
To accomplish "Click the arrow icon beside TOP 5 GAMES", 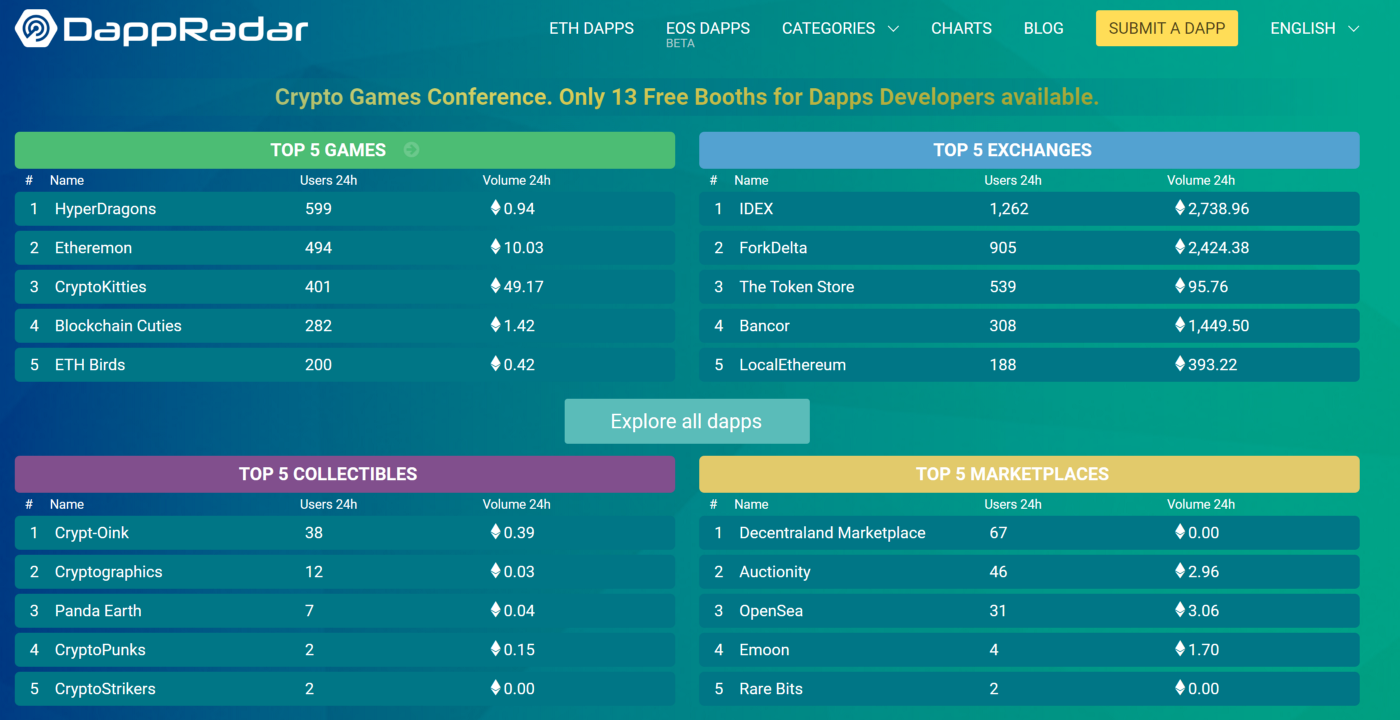I will click(411, 150).
